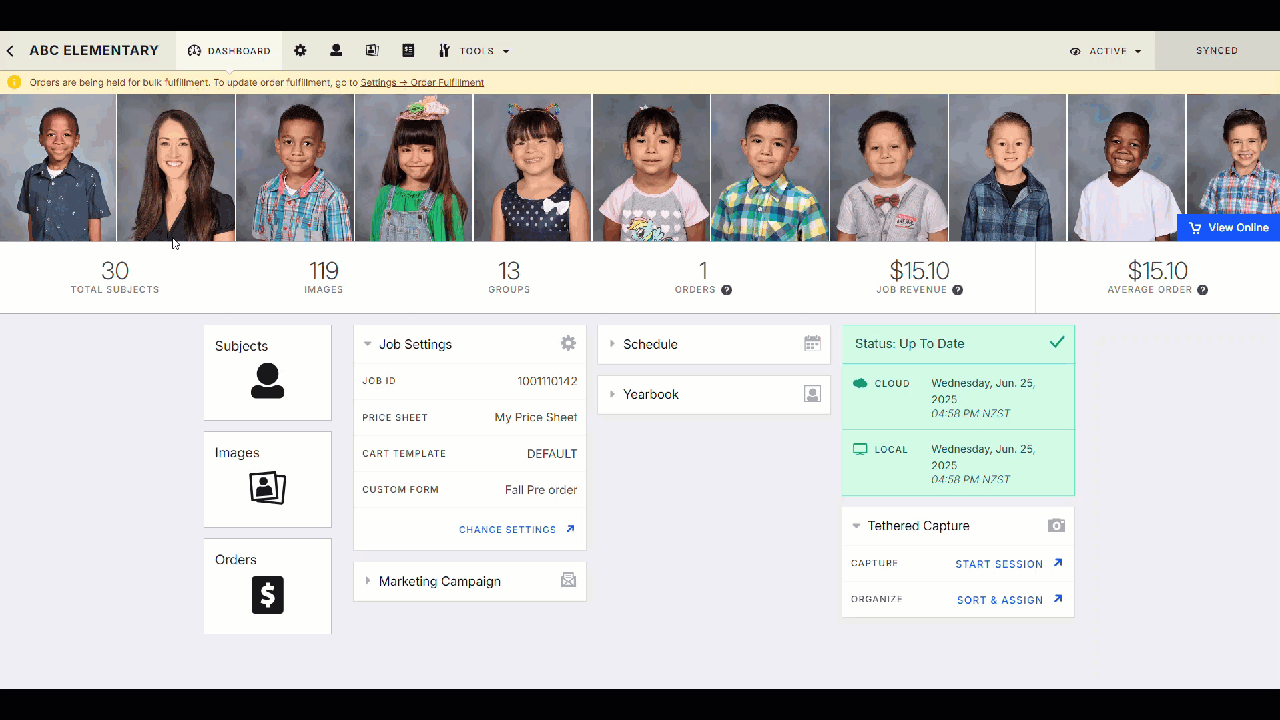1280x720 pixels.
Task: Click the Local monitor icon
Action: click(x=860, y=449)
